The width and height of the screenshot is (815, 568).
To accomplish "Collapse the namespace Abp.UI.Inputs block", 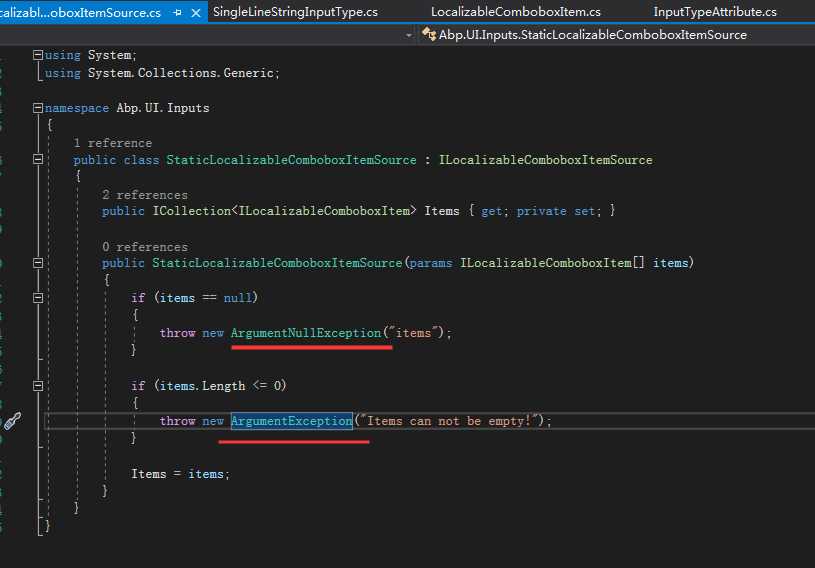I will [x=38, y=108].
